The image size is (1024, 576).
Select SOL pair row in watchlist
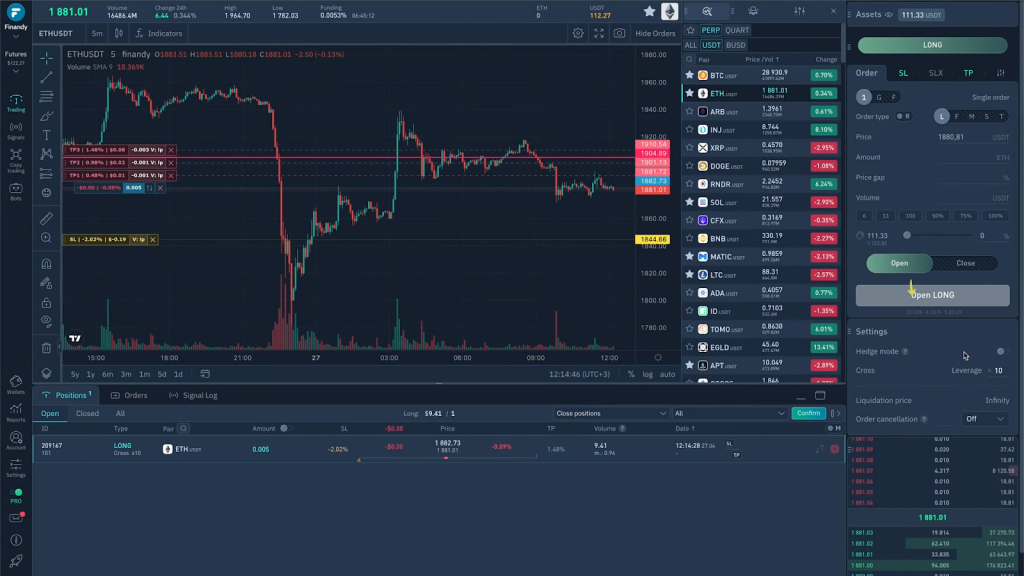[x=761, y=202]
